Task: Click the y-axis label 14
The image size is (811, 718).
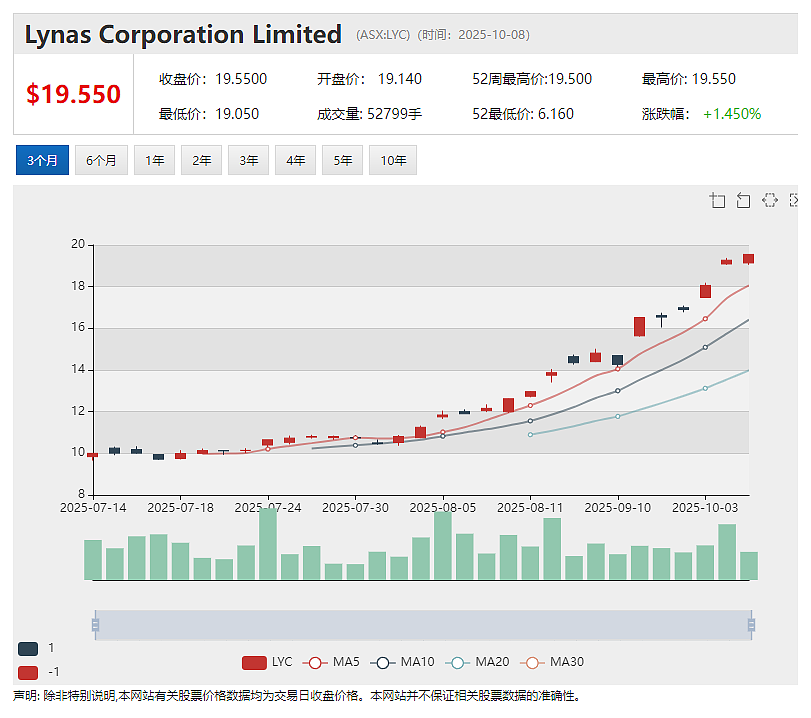Action: pos(78,369)
